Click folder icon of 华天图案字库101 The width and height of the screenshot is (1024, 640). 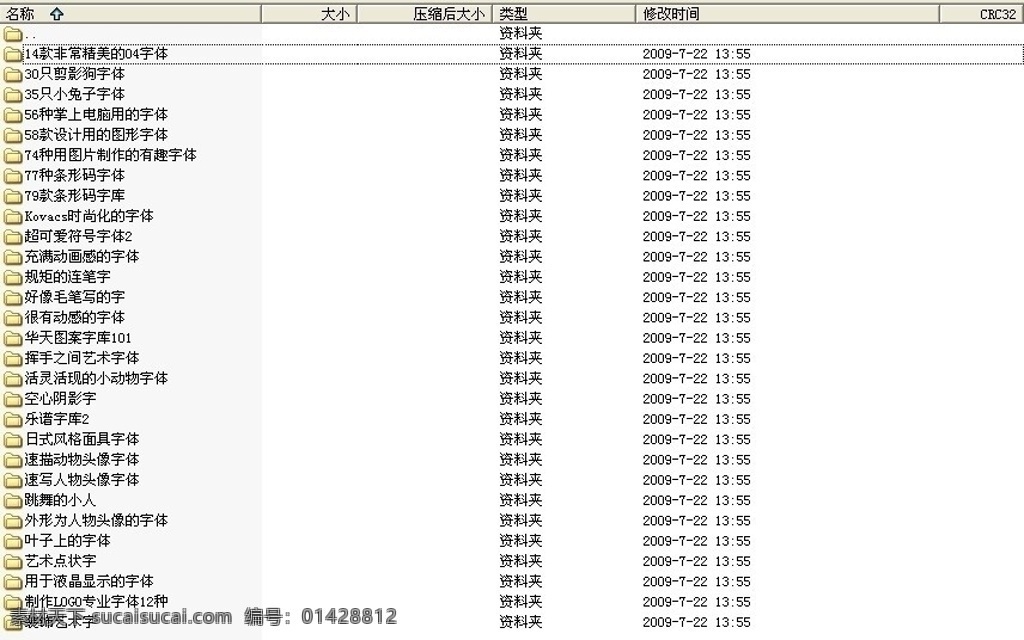(12, 338)
